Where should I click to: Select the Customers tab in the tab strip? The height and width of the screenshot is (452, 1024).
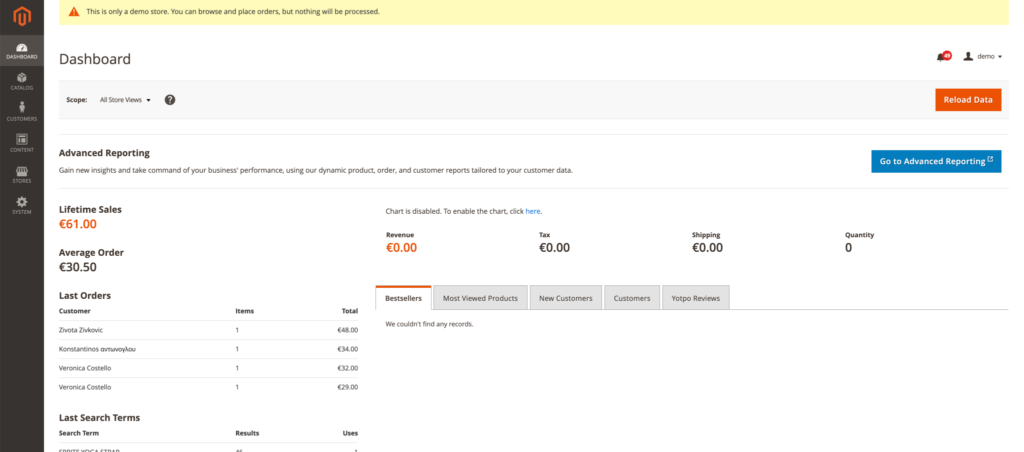[x=631, y=298]
